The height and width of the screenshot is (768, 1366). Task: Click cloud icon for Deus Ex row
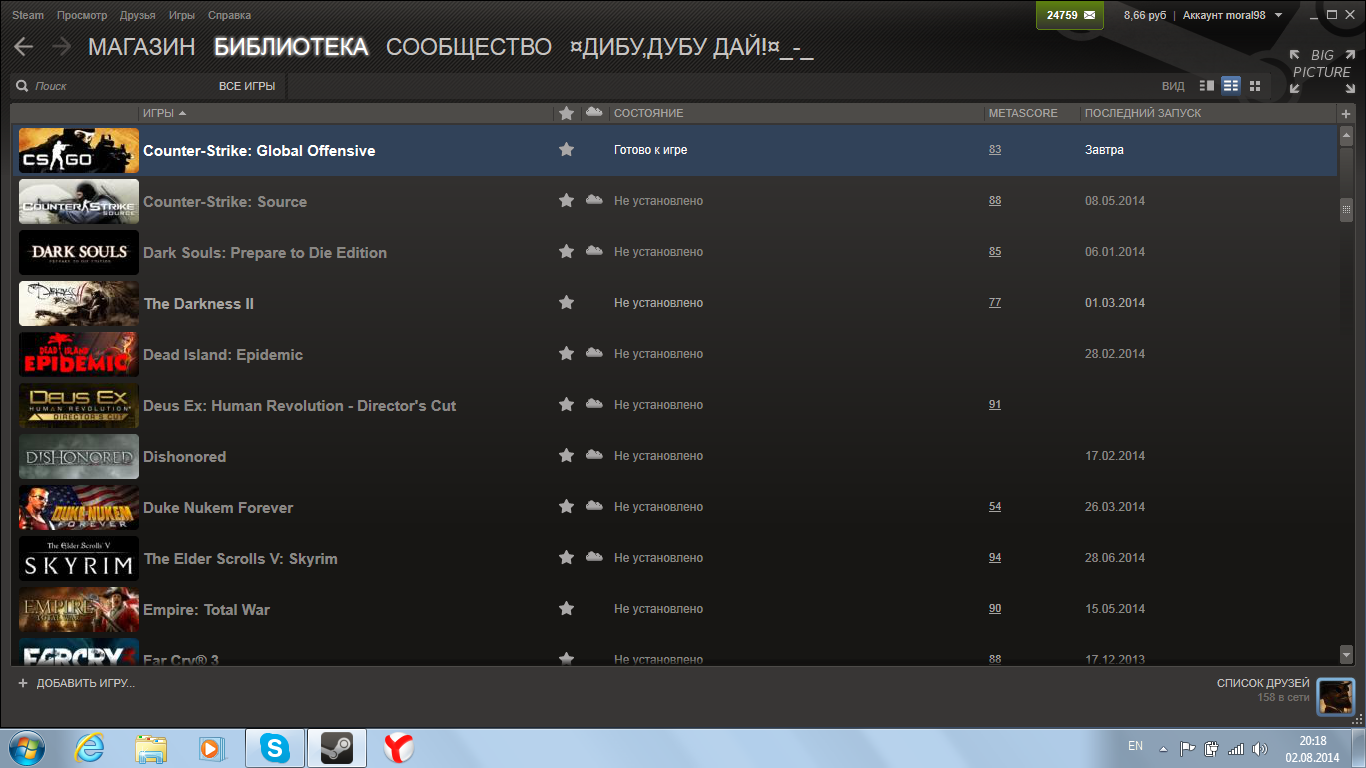tap(594, 403)
